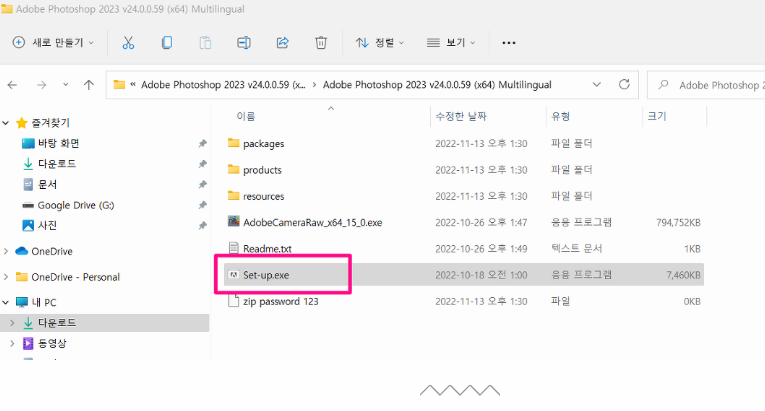
Task: Collapse the 내 PC tree node
Action: pyautogui.click(x=6, y=303)
